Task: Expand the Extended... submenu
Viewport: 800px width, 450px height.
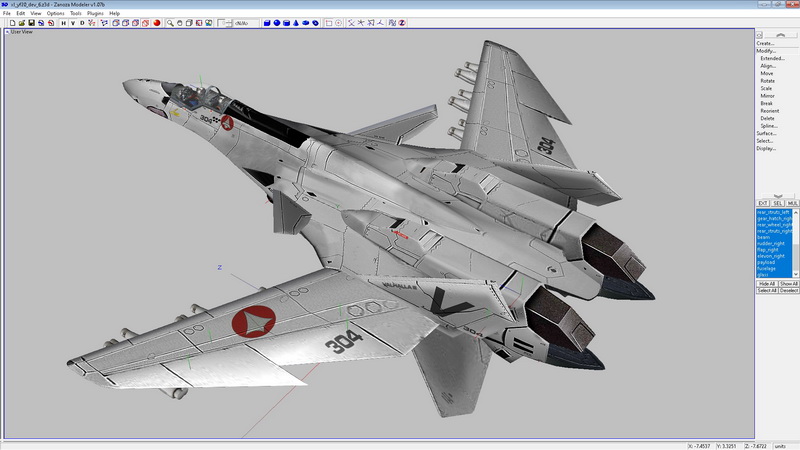Action: coord(772,59)
